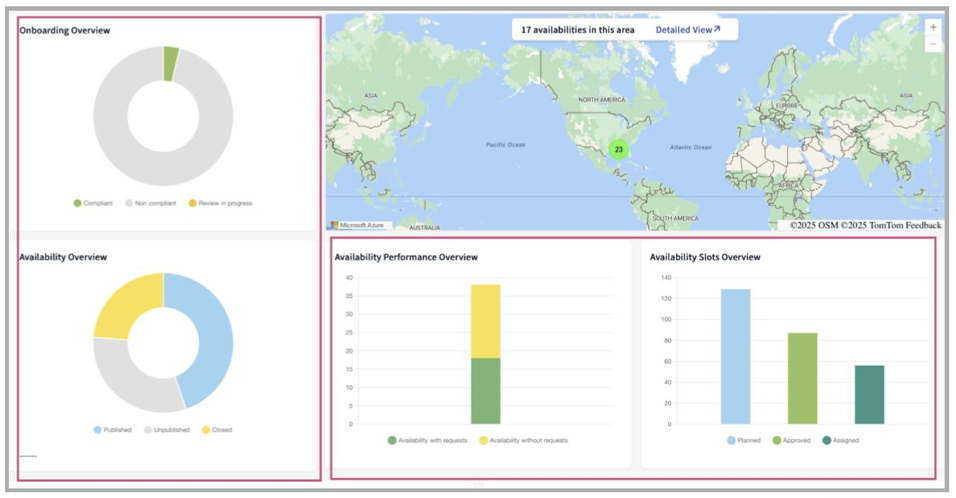Select the teal Assigned bar in slots chart
Screen dimensions: 956x498
point(869,394)
